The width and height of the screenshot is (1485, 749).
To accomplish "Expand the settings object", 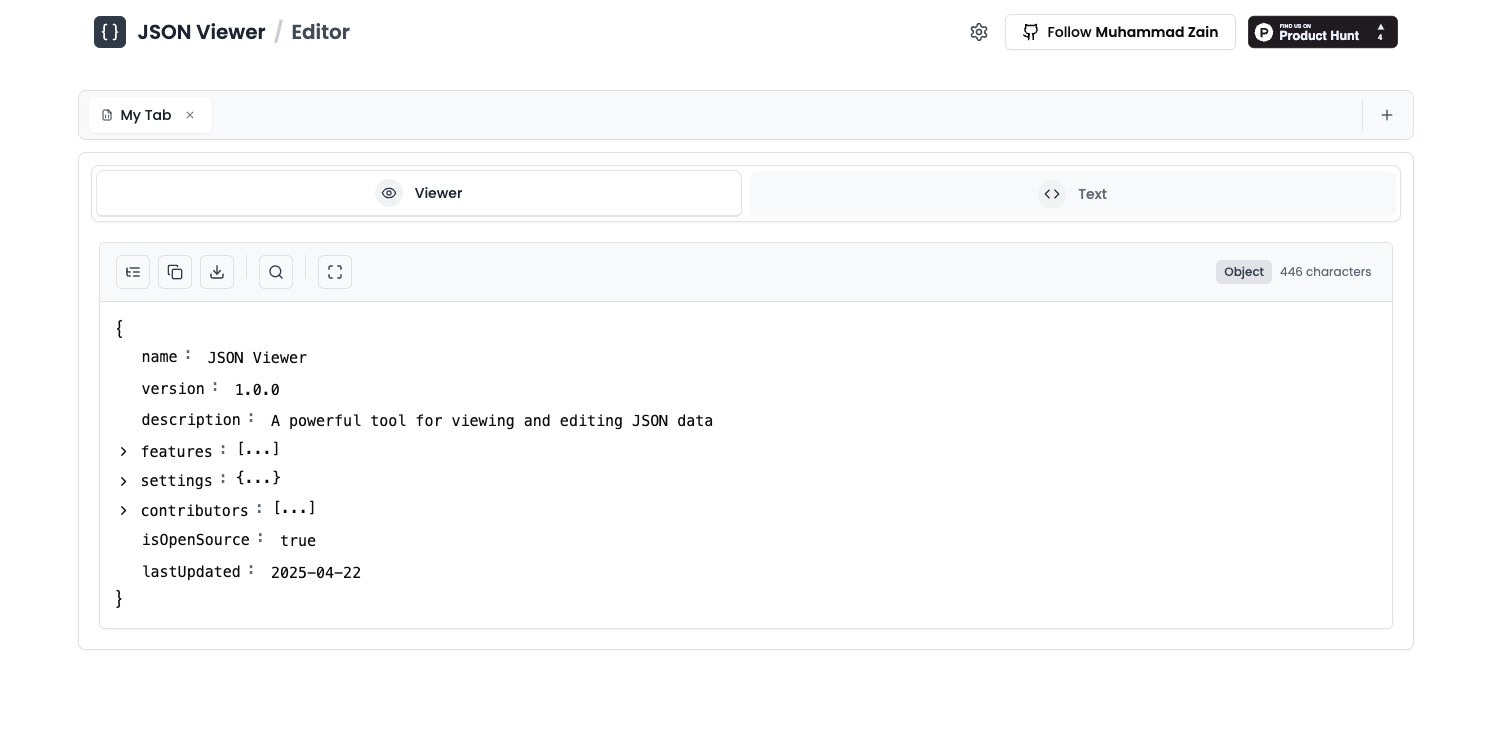I will tap(123, 481).
